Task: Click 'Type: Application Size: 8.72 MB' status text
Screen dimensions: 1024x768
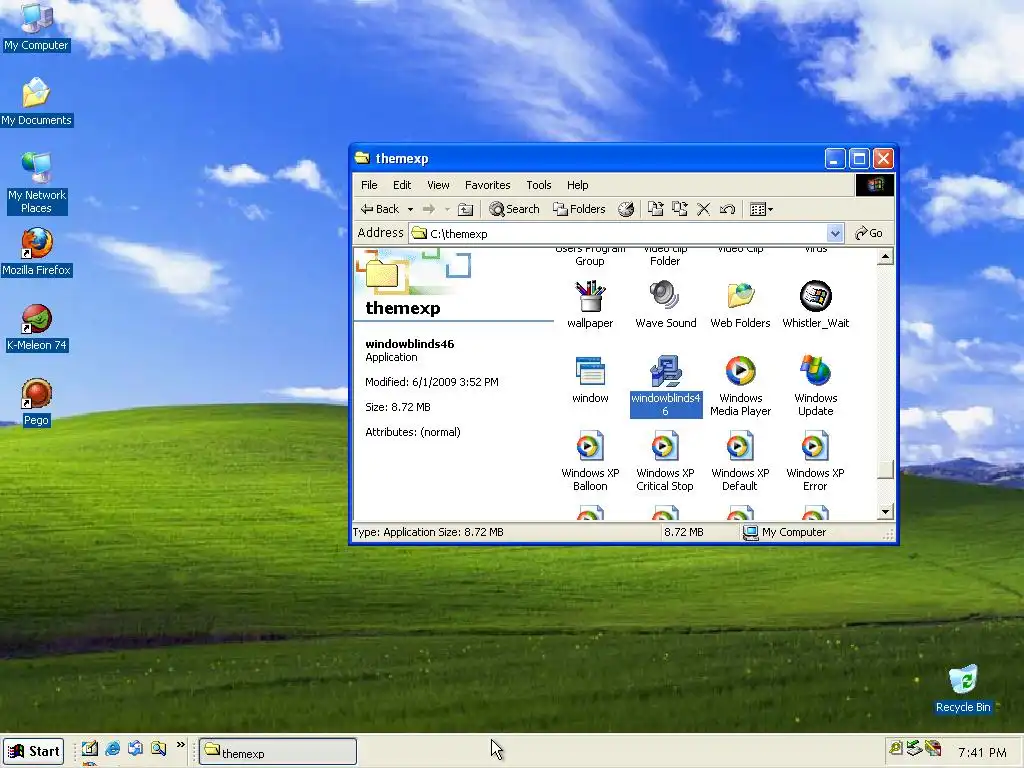Action: 428,532
